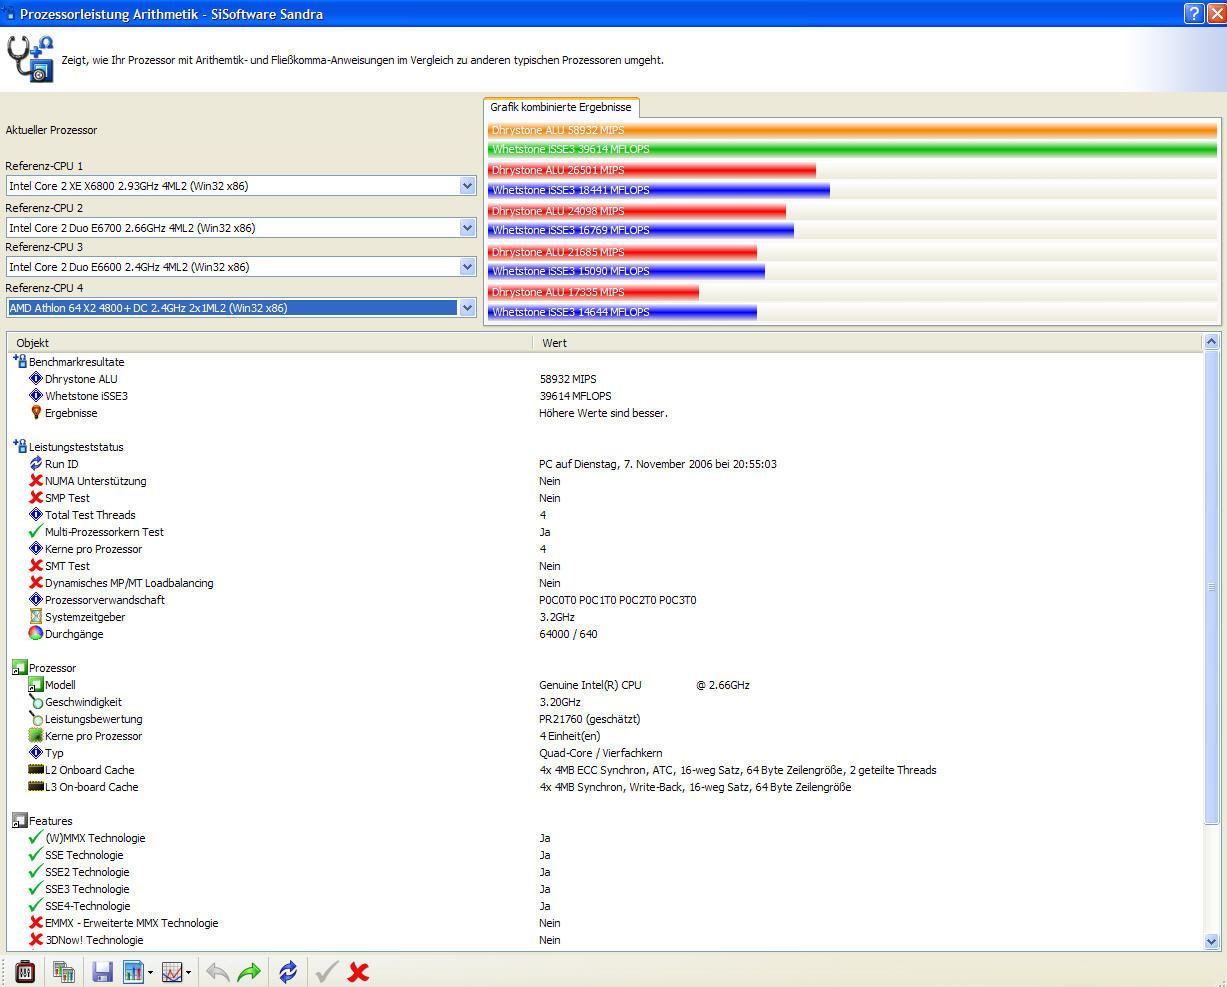Viewport: 1227px width, 987px height.
Task: Click the line graph icon in toolbar
Action: (x=172, y=971)
